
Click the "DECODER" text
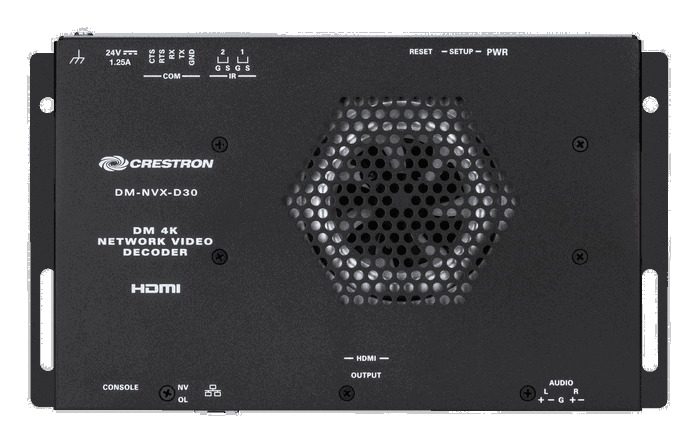[x=155, y=252]
